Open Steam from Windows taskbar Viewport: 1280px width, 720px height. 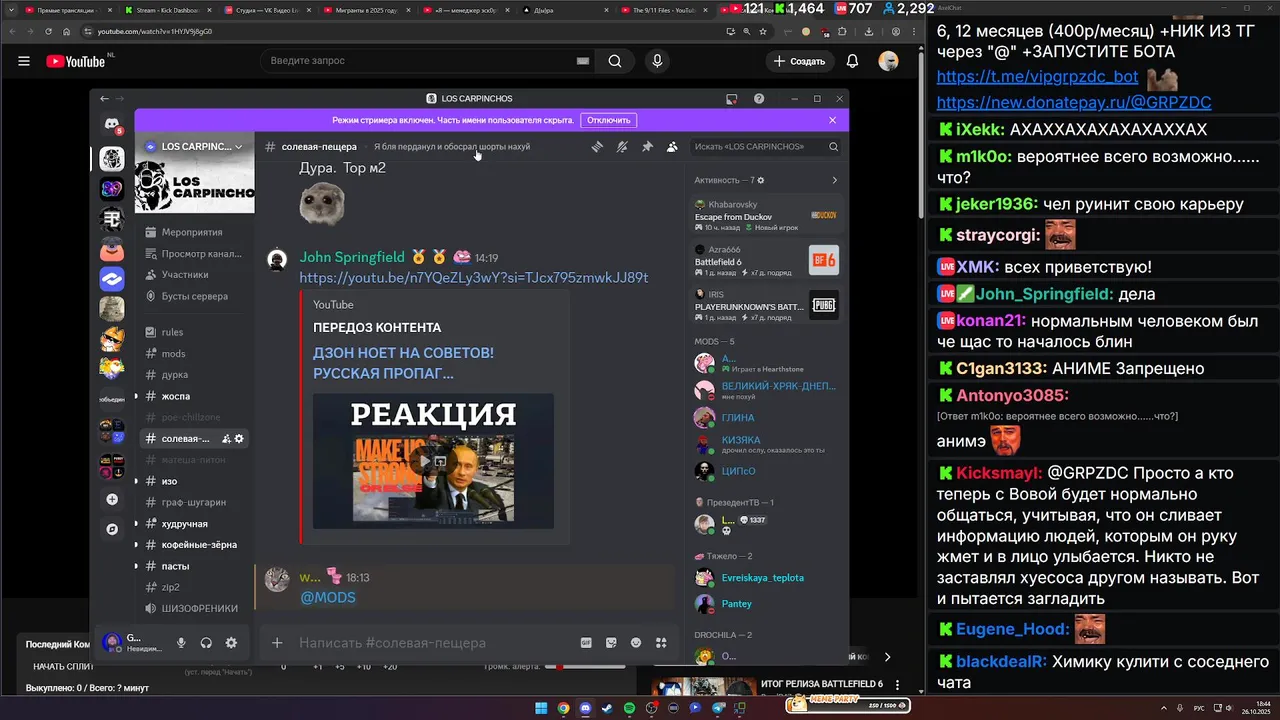(607, 708)
